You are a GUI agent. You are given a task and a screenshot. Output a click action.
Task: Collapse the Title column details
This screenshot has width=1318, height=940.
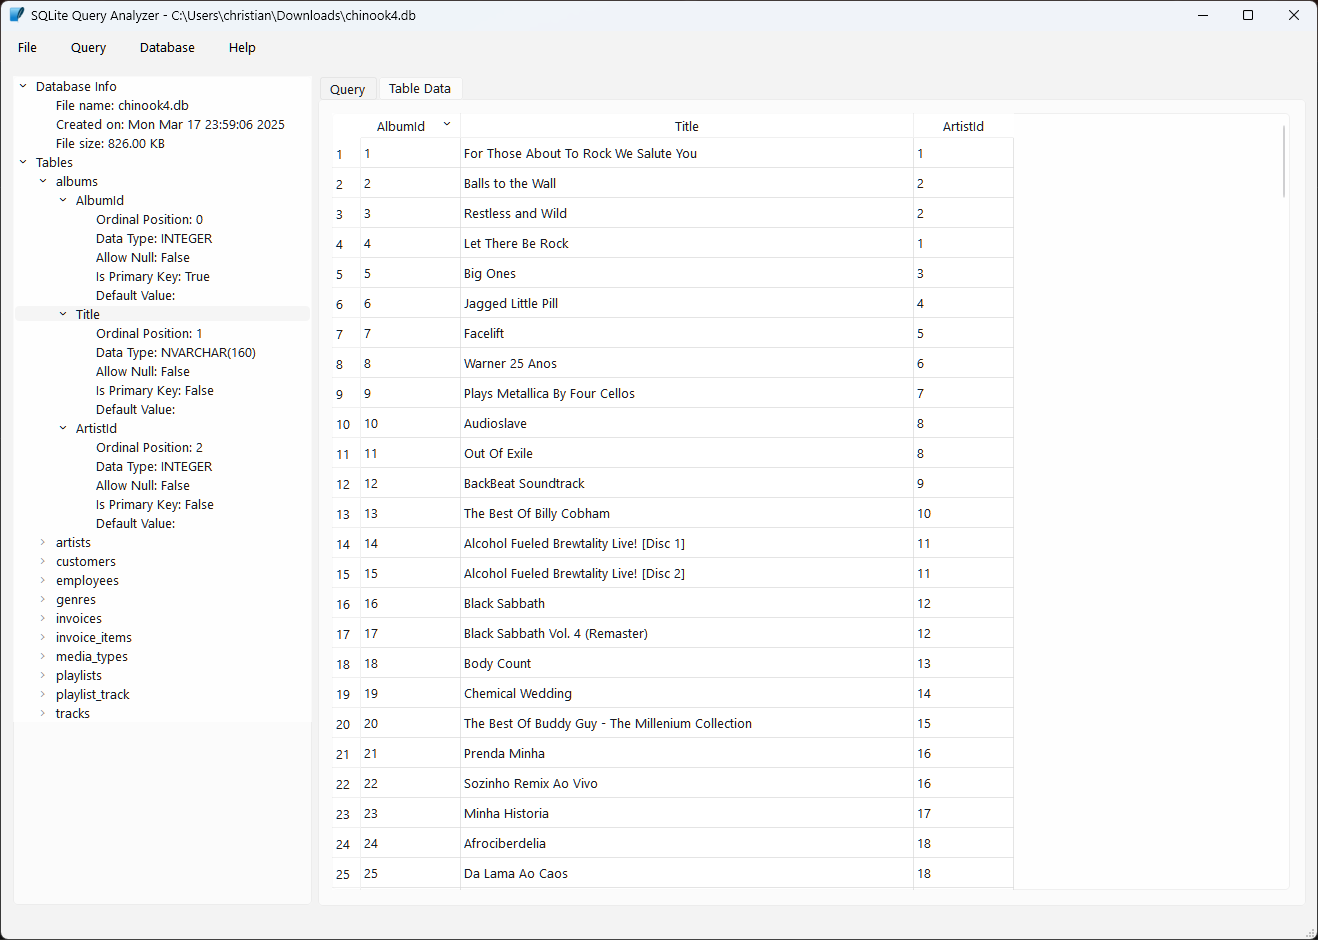(62, 313)
